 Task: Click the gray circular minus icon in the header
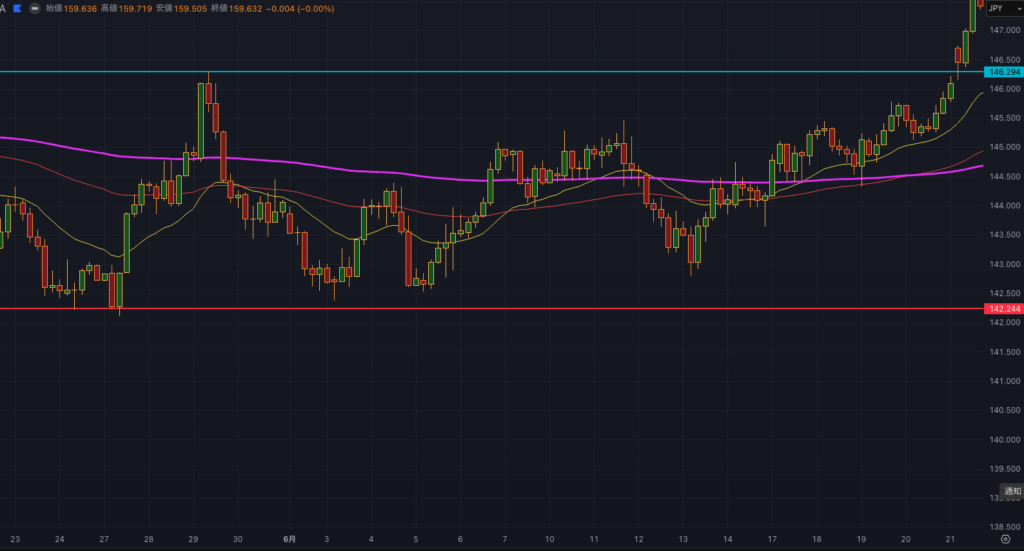(36, 8)
